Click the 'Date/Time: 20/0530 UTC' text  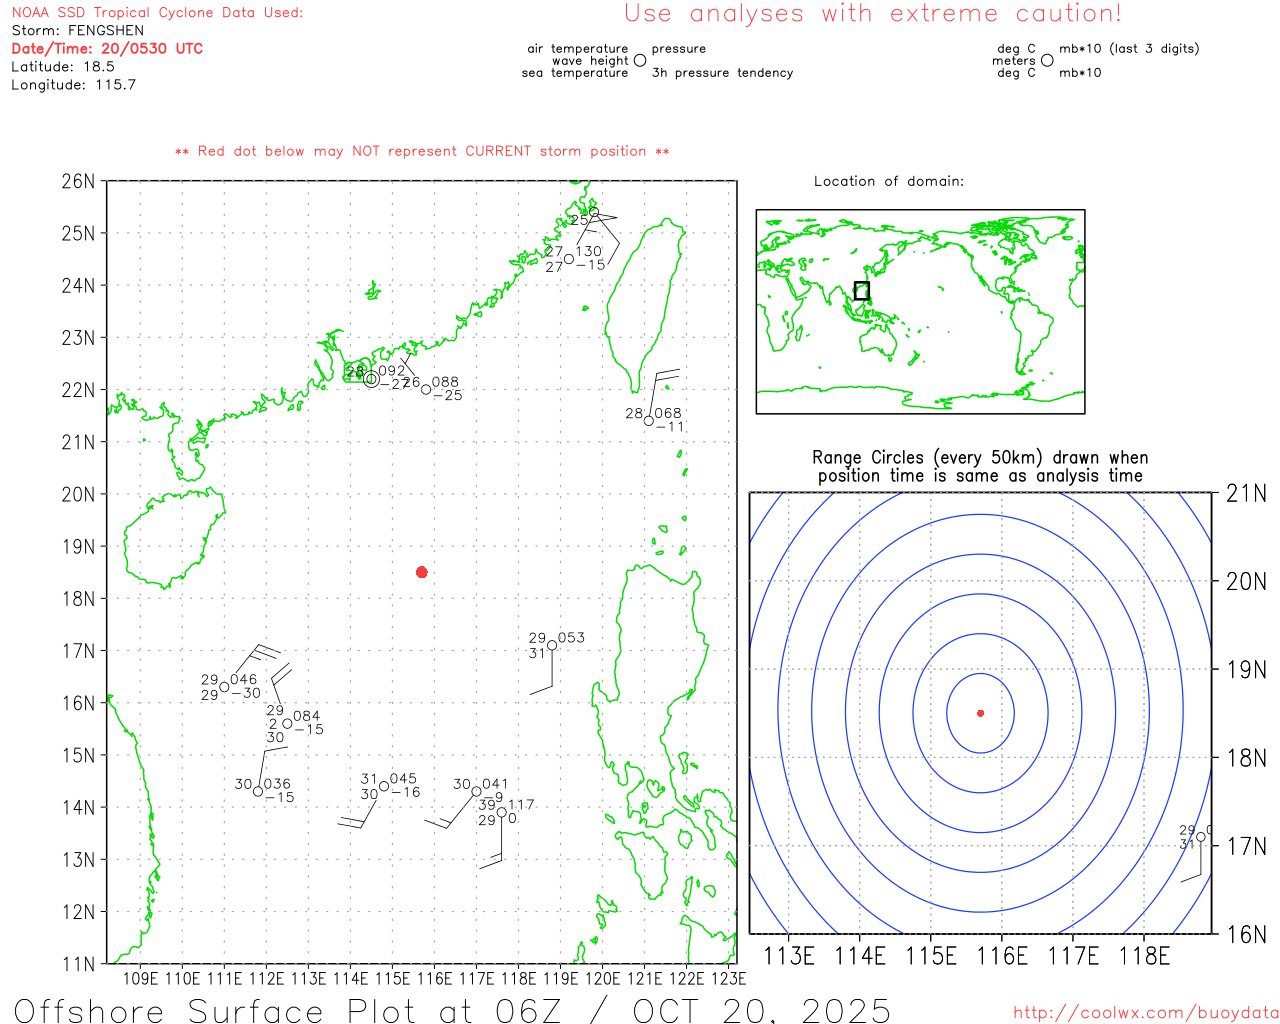click(107, 48)
